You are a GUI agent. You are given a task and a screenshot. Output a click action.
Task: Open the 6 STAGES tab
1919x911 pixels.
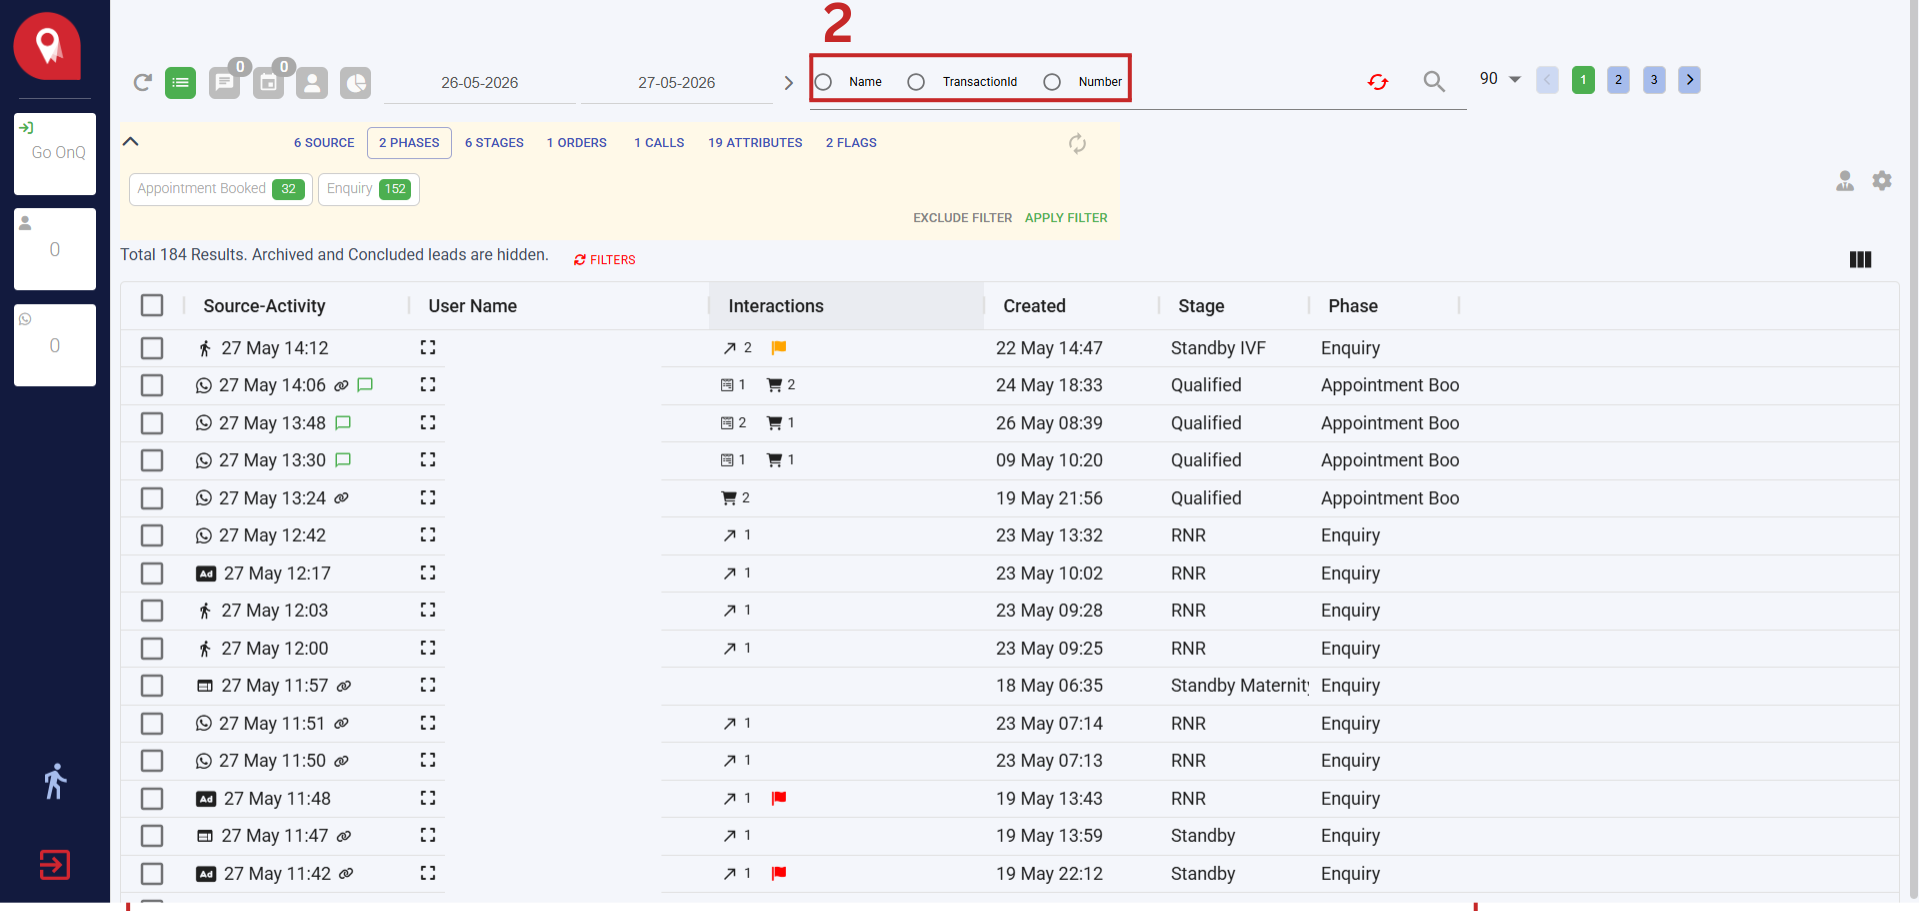click(494, 143)
